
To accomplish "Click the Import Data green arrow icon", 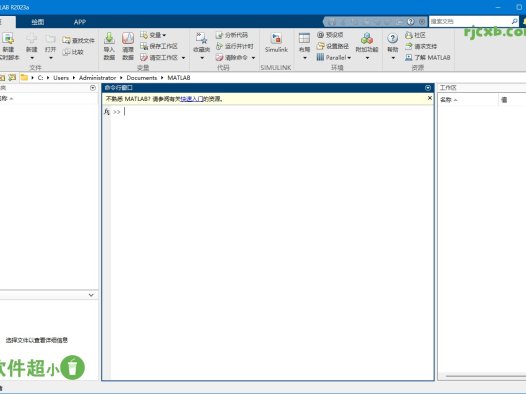I will point(109,38).
